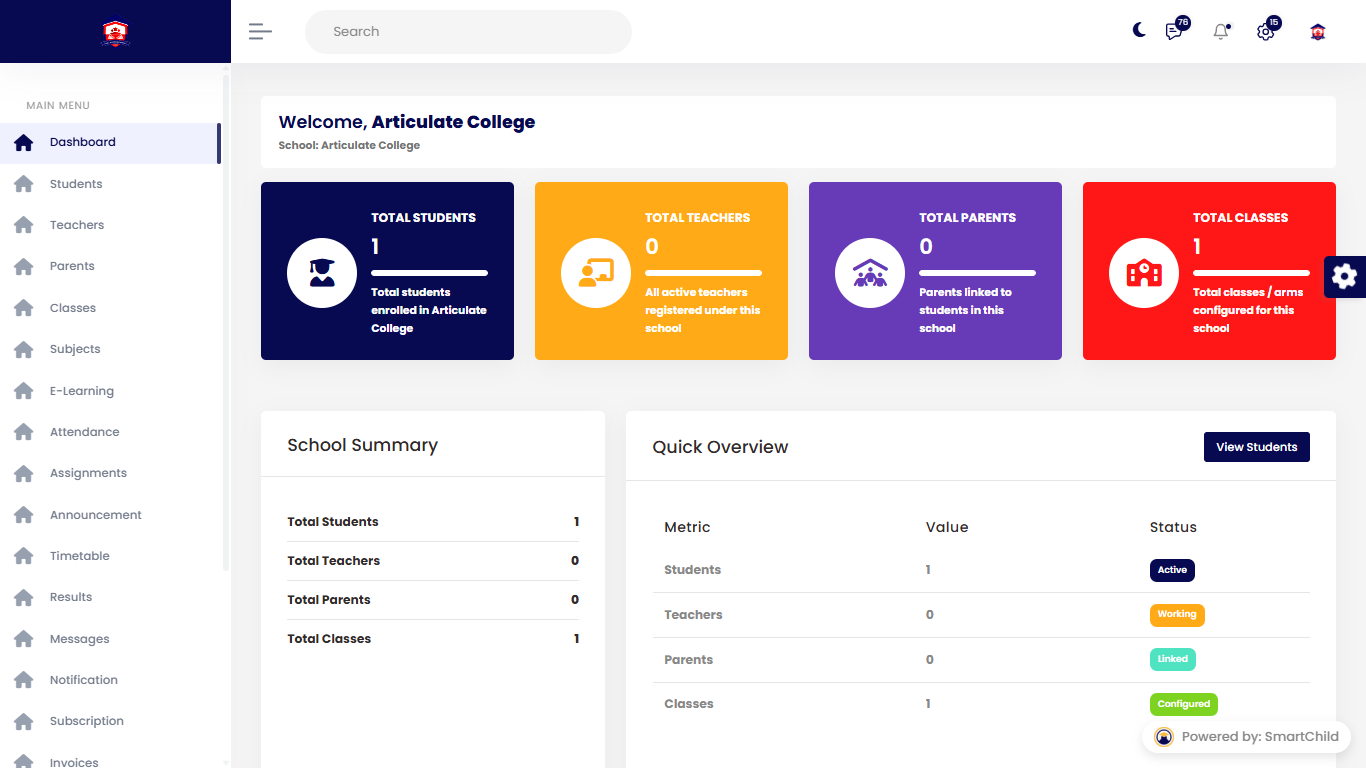Viewport: 1366px width, 768px height.
Task: Click the home icon beside Notification
Action: 24,680
